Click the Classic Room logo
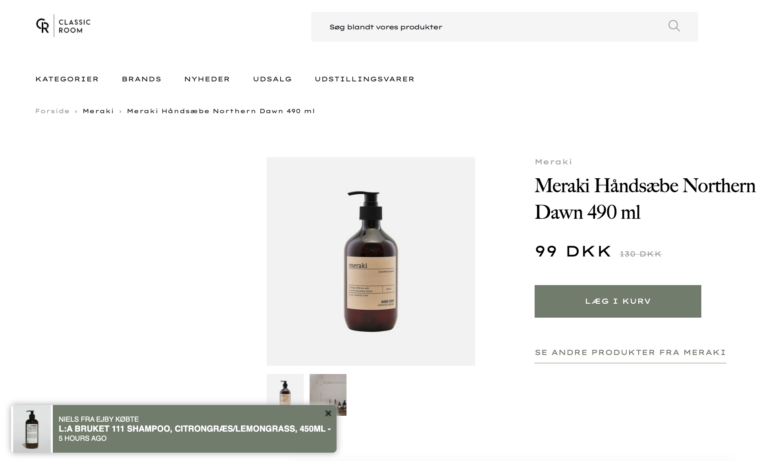768x461 pixels. (x=63, y=25)
